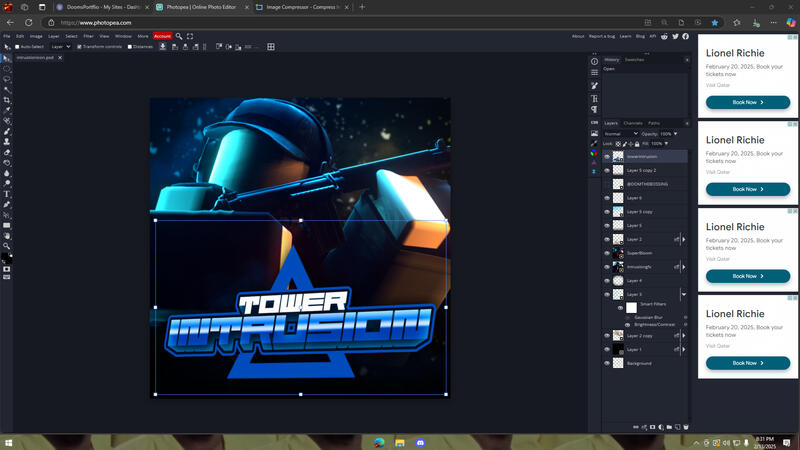The height and width of the screenshot is (450, 800).
Task: Select the Eyedropper tool
Action: [7, 110]
